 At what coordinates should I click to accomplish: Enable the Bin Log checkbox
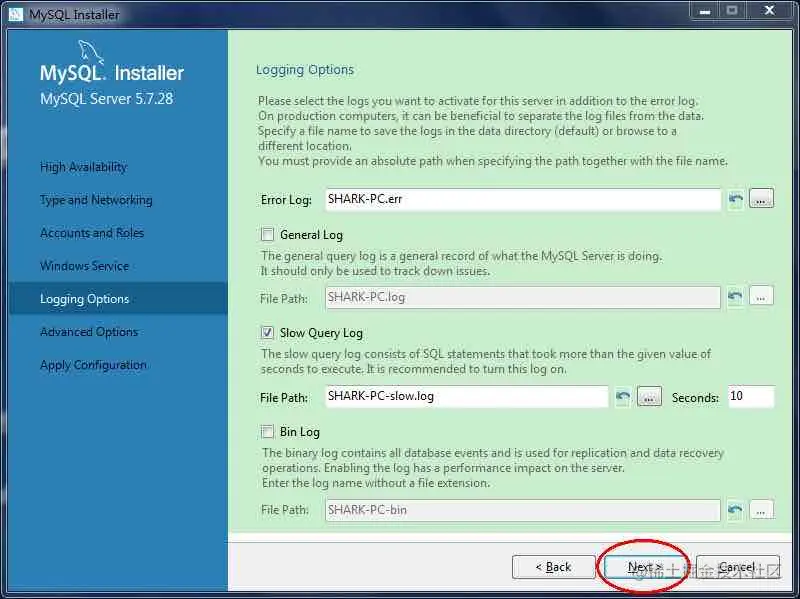point(267,432)
